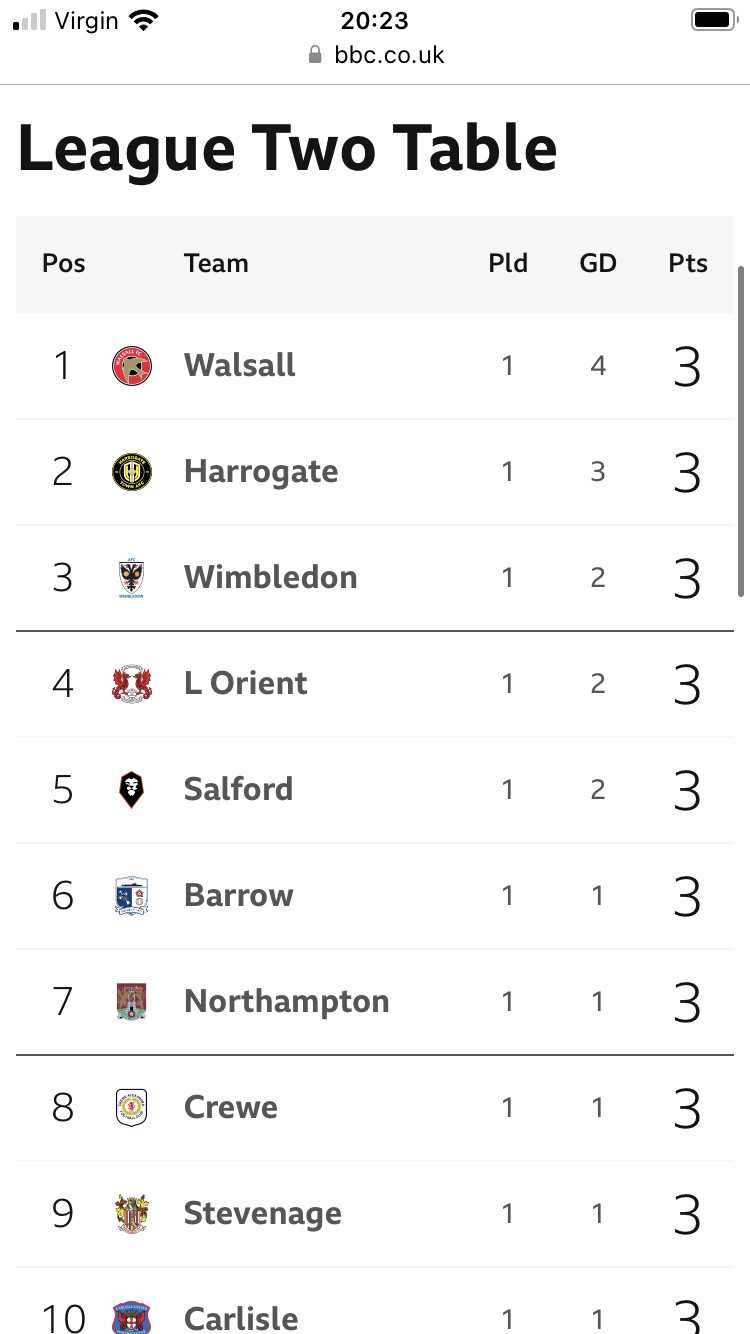Tap the bbc.co.uk address bar
The width and height of the screenshot is (750, 1334).
pyautogui.click(x=375, y=54)
